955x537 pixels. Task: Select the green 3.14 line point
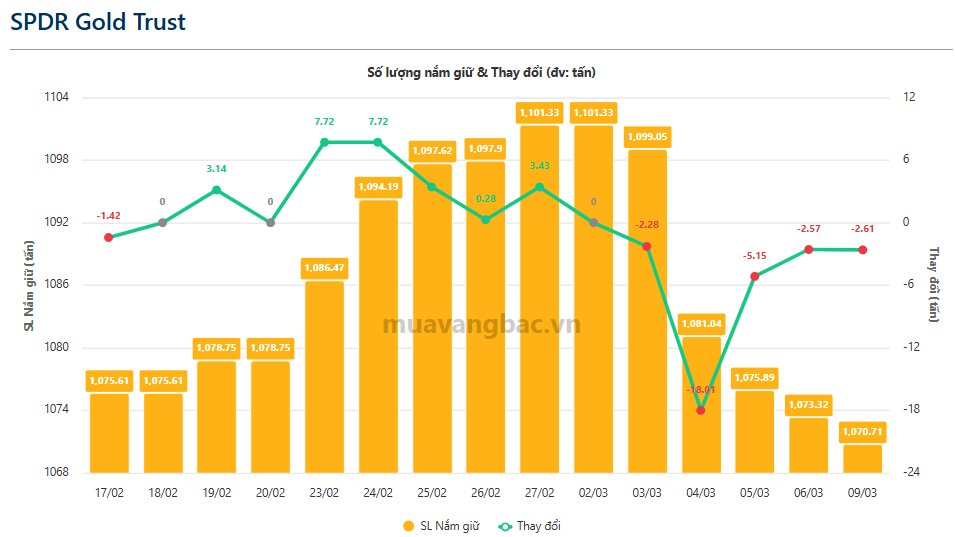pos(216,190)
